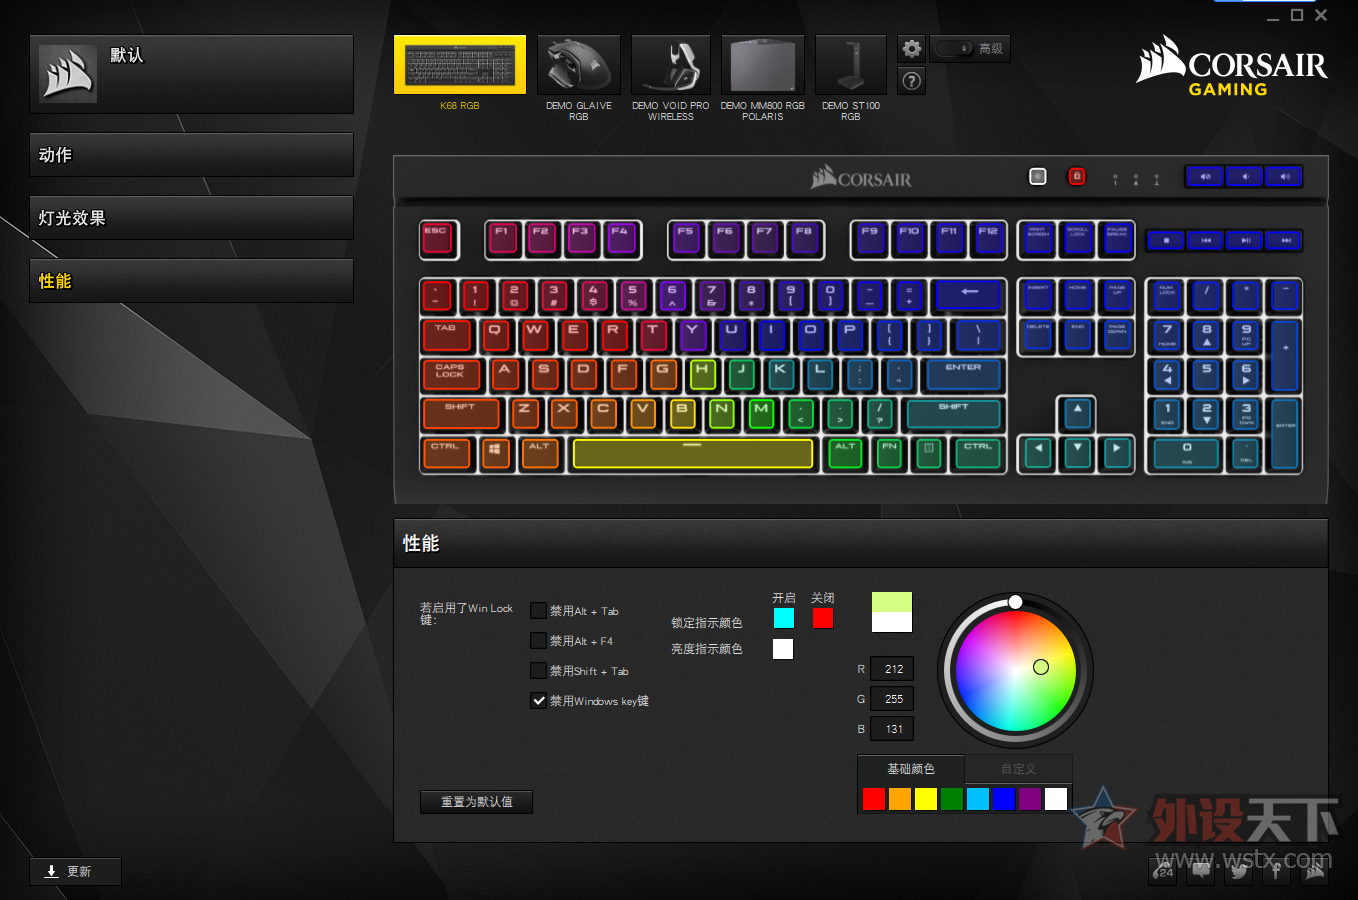Open the Twitter icon

[1239, 871]
